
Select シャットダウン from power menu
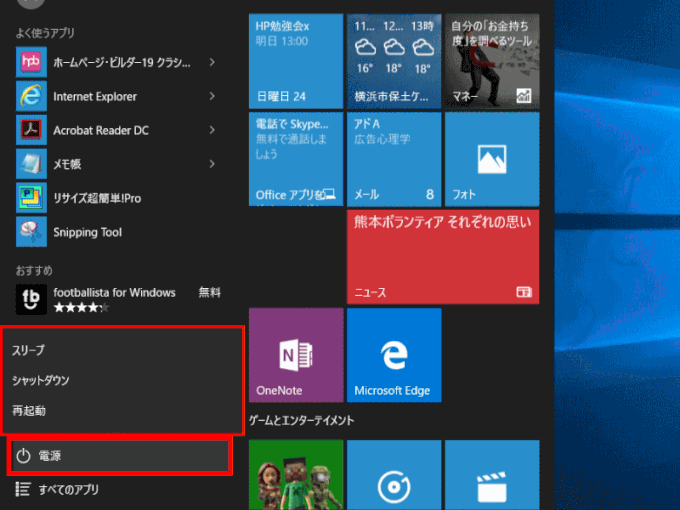tap(41, 380)
